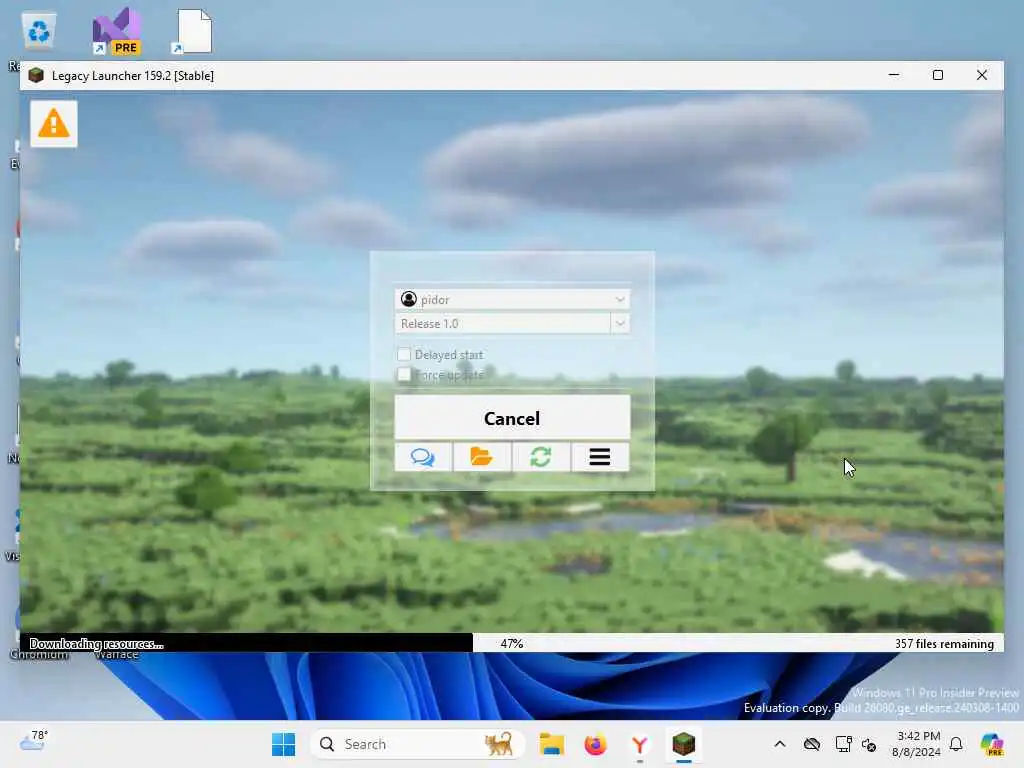Viewport: 1024px width, 768px height.
Task: Click the Downloading resources status text
Action: pos(97,643)
